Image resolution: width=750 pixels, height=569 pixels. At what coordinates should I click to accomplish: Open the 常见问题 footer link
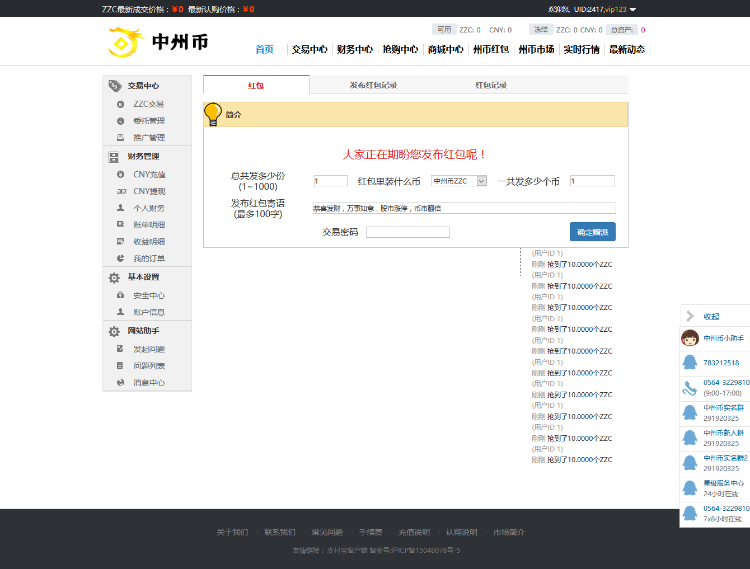328,532
